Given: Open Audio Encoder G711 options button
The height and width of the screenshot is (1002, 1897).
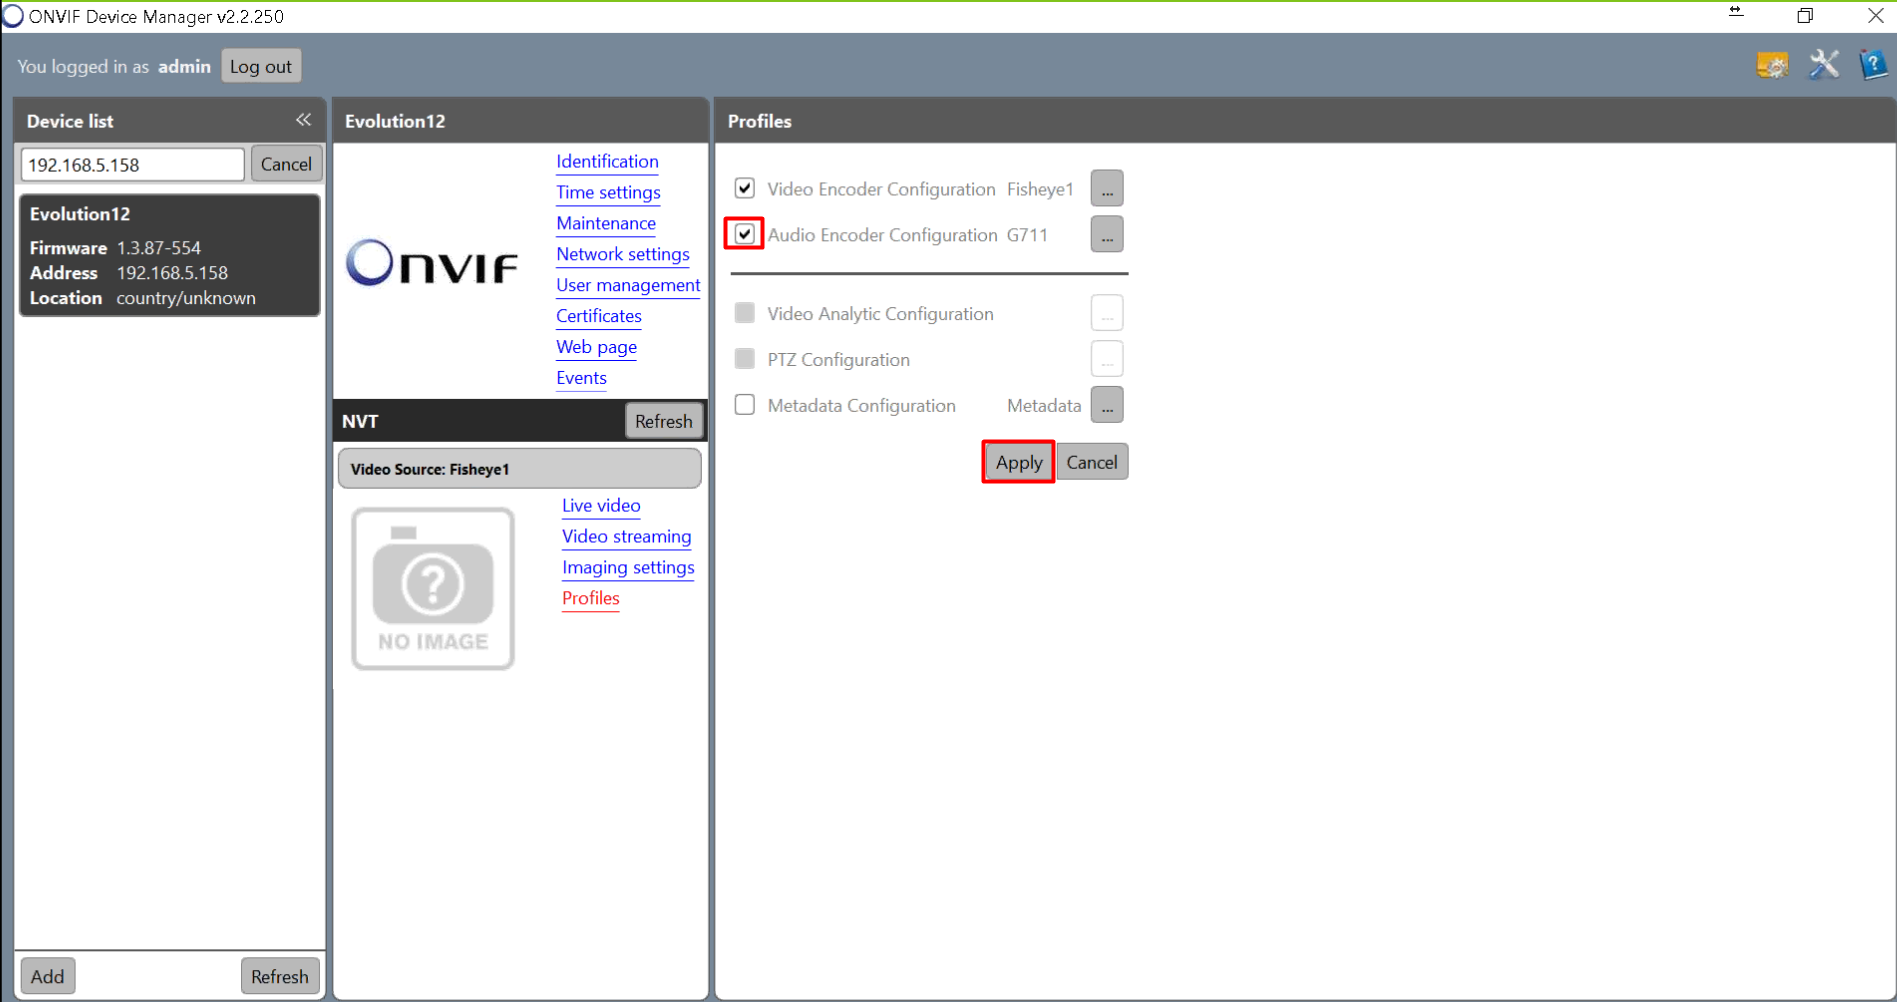Looking at the screenshot, I should (1106, 235).
